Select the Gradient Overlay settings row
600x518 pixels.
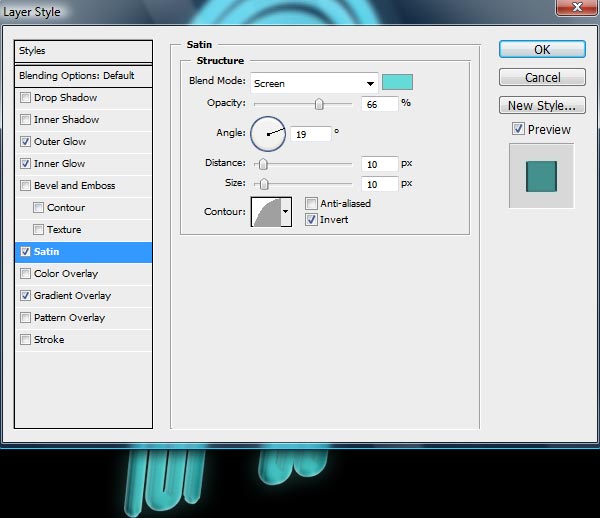83,296
